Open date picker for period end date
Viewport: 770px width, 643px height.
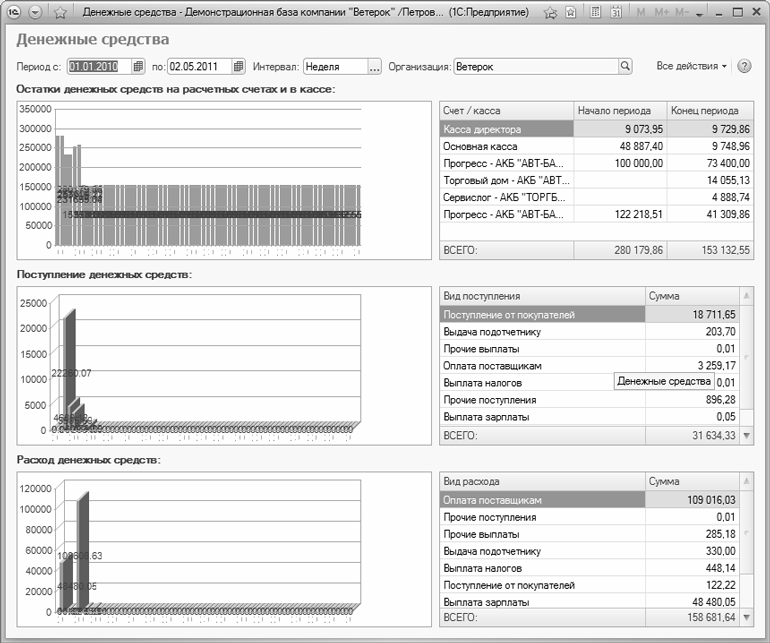(x=238, y=67)
